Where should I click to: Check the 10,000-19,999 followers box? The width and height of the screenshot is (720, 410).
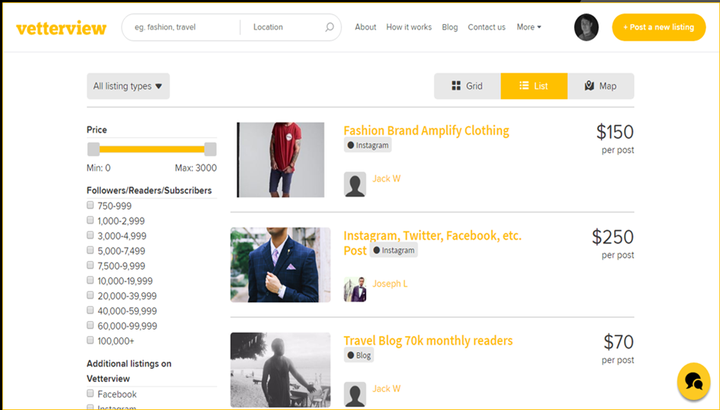coord(90,280)
